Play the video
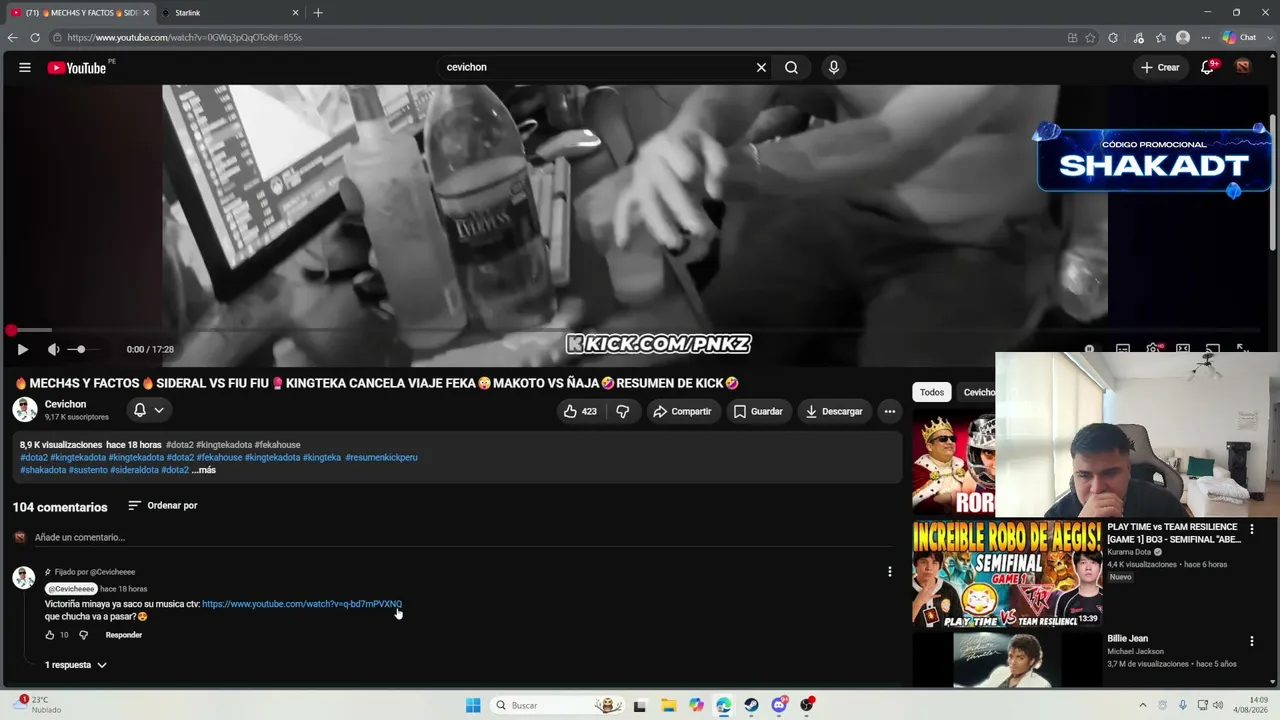Image resolution: width=1280 pixels, height=720 pixels. pyautogui.click(x=22, y=349)
